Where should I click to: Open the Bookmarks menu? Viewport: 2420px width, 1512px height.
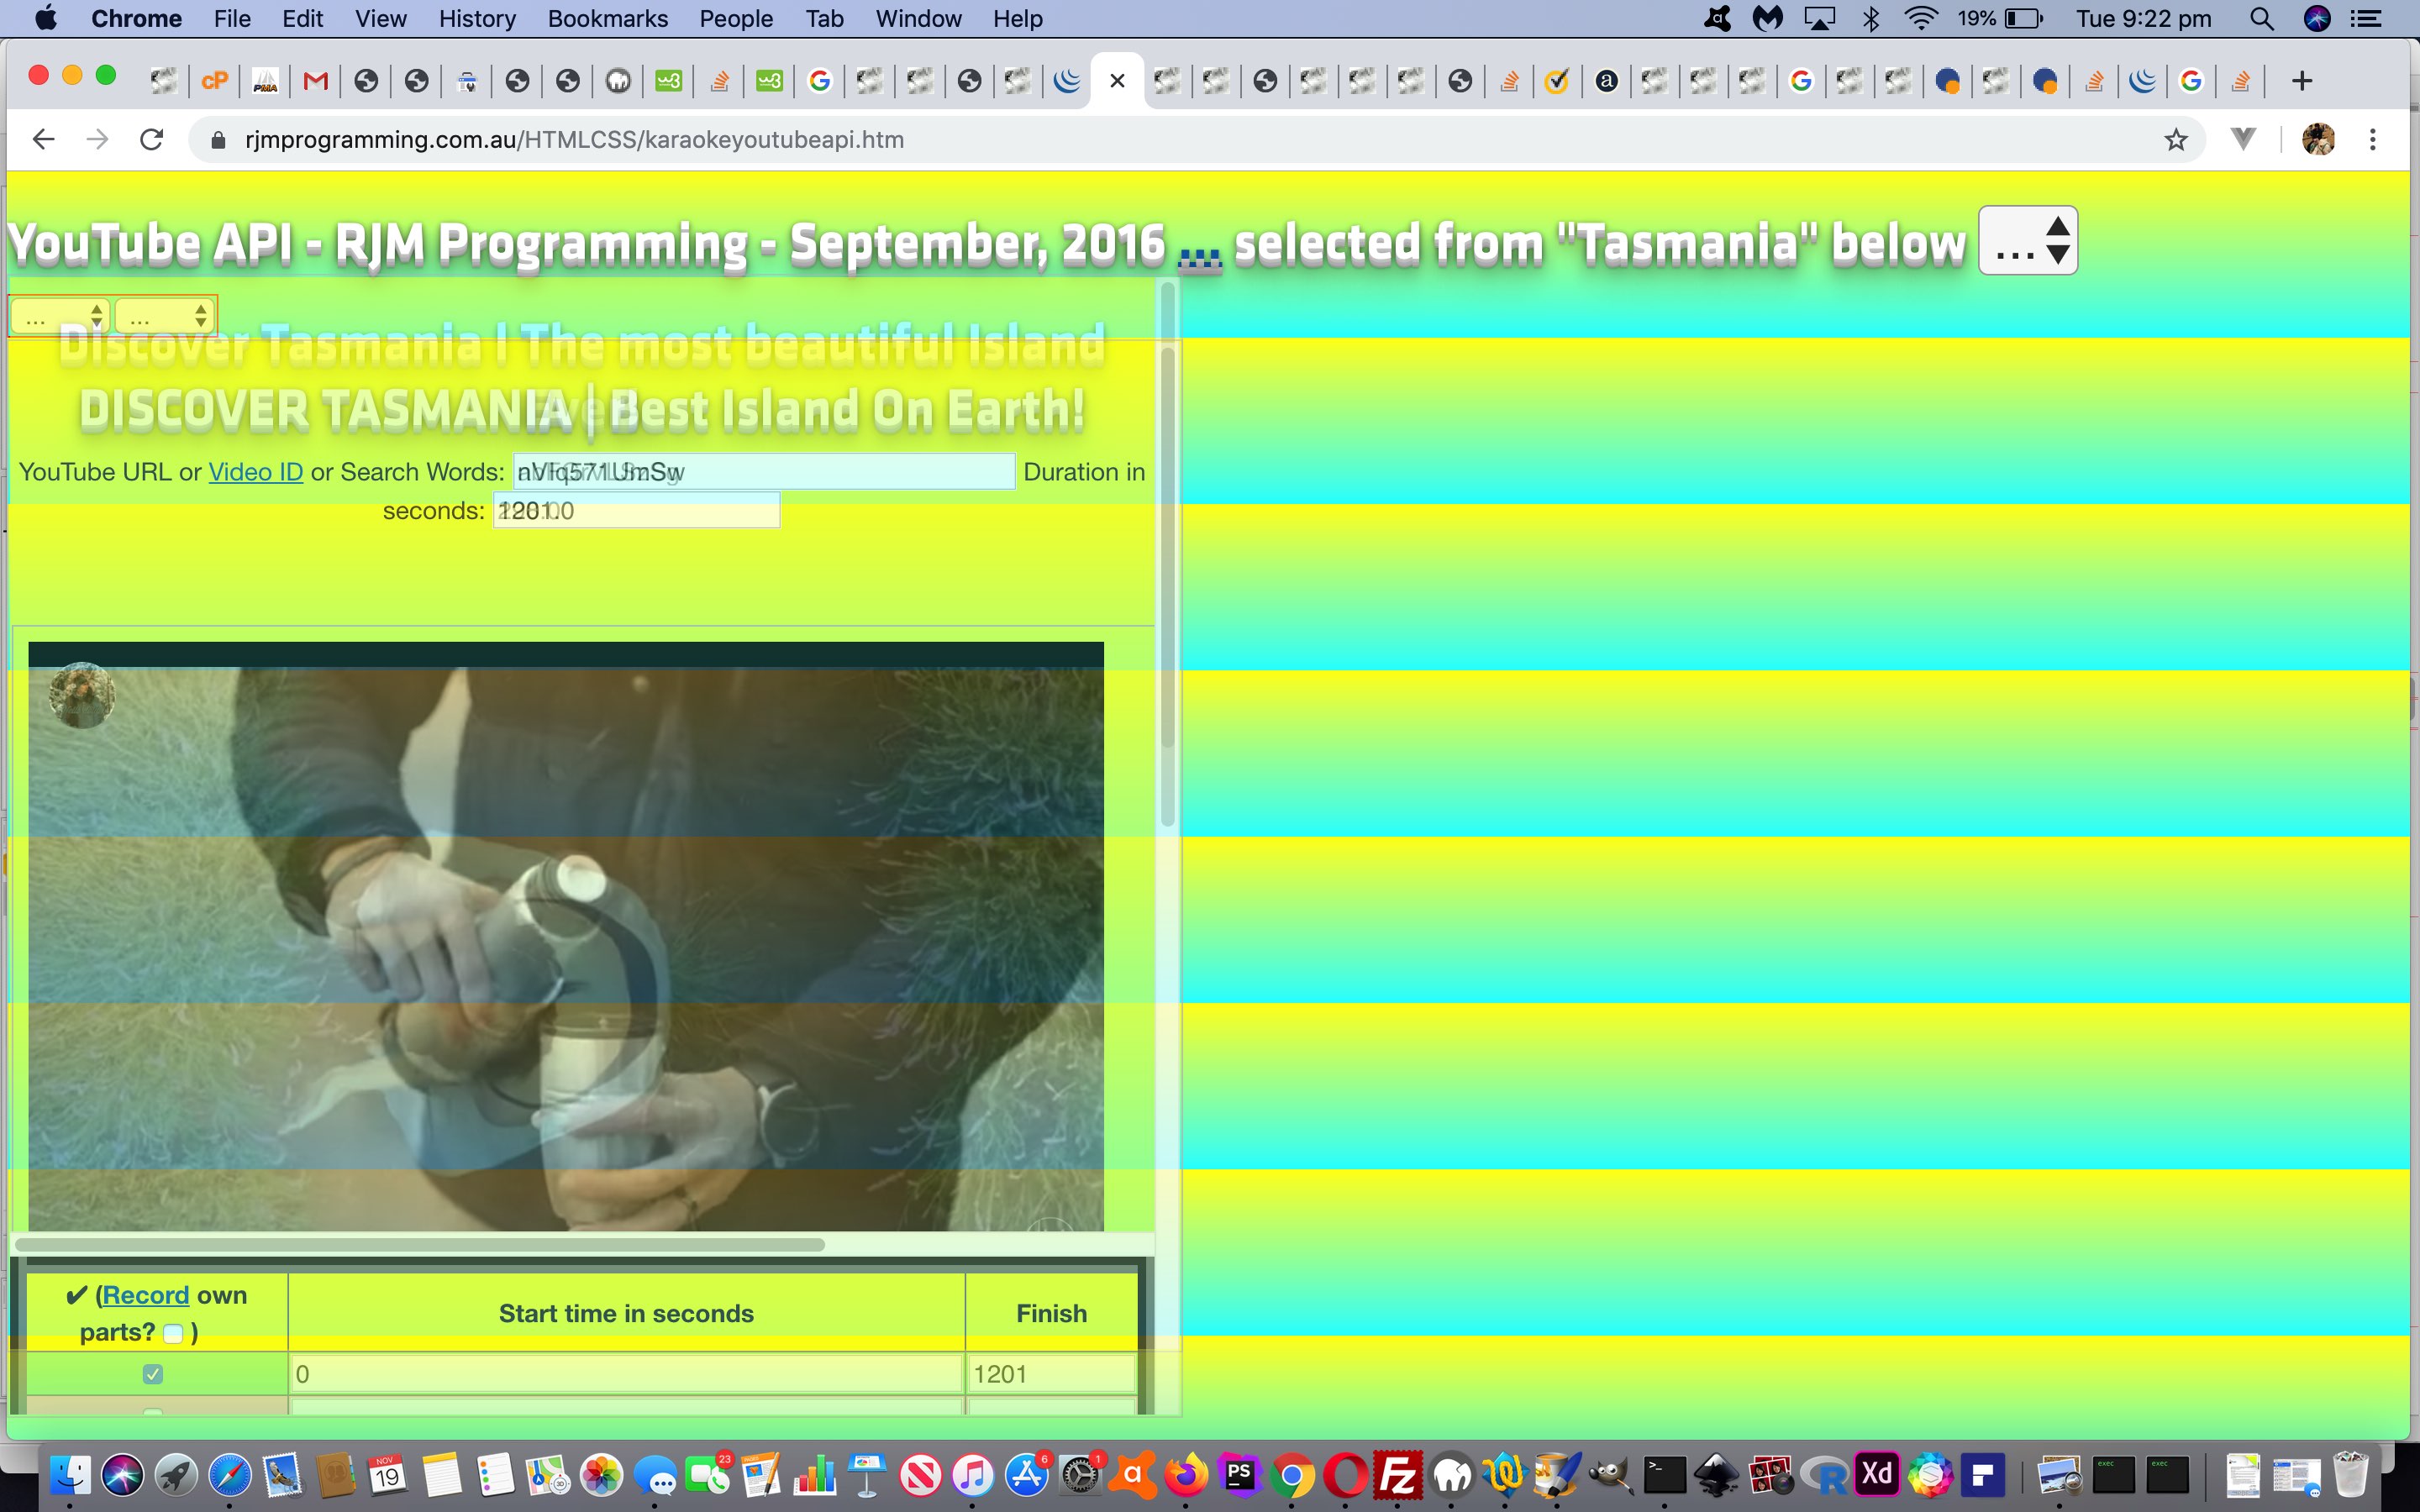tap(607, 18)
